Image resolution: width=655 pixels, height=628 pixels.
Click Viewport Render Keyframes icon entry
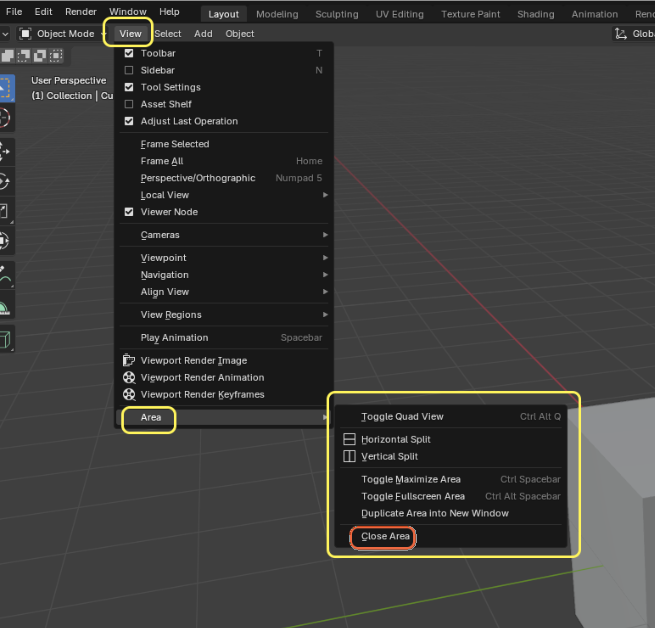coord(129,394)
